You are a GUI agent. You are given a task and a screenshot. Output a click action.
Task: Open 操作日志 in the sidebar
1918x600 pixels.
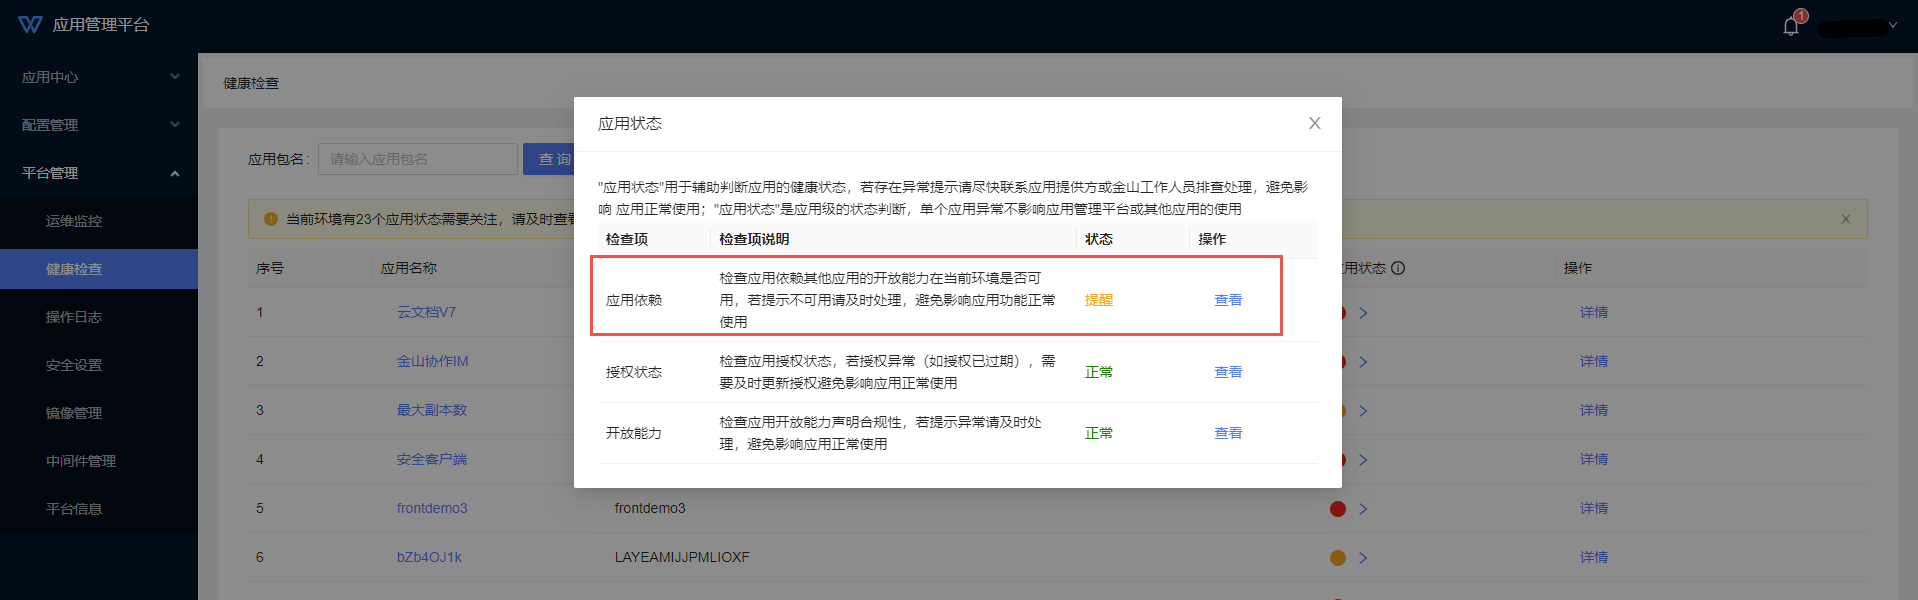point(74,317)
